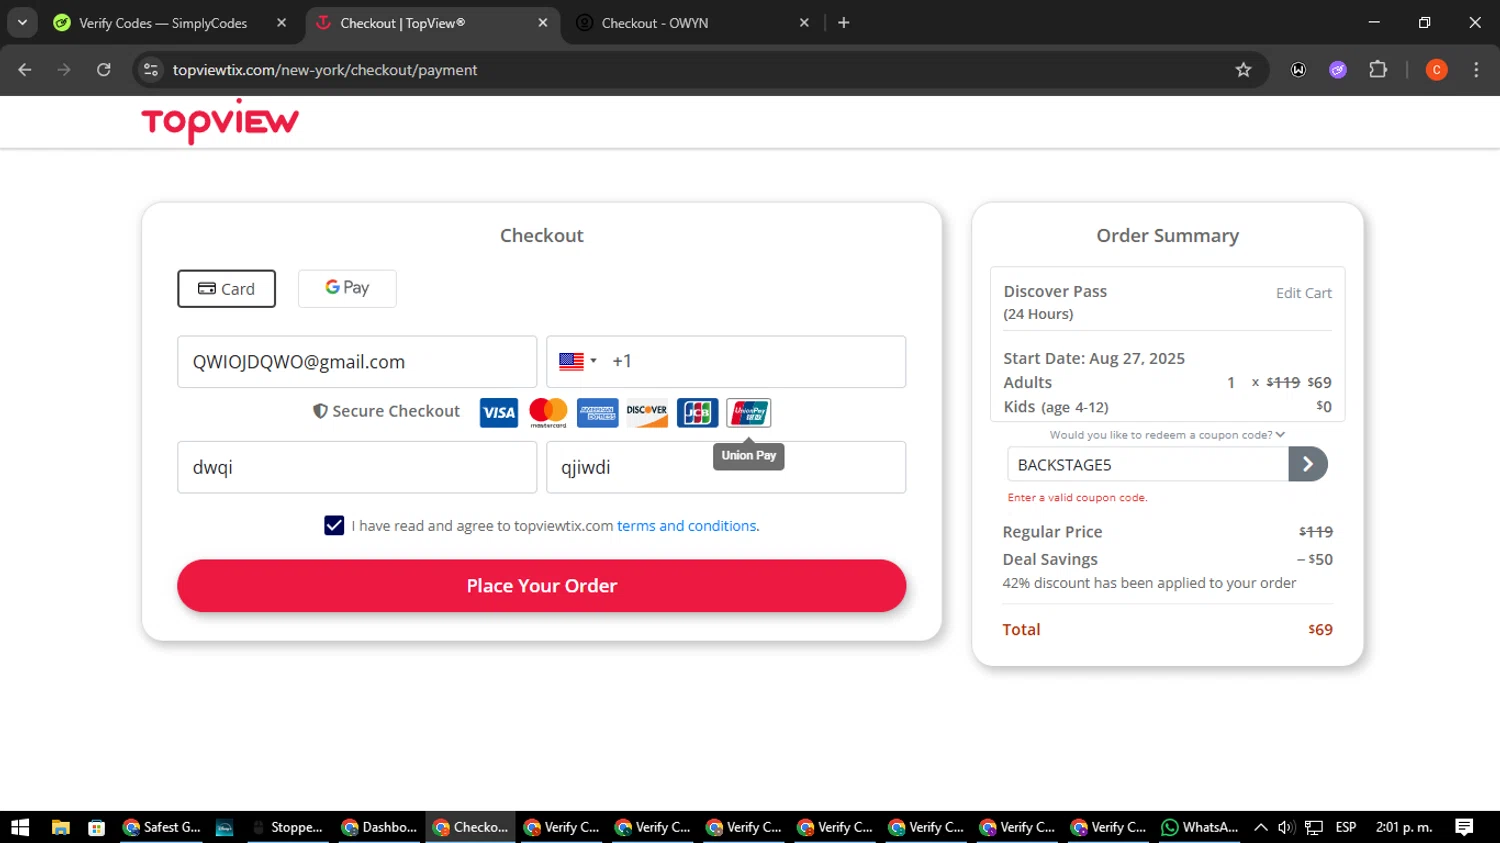Click the browser address bar URL
This screenshot has width=1500, height=843.
click(325, 70)
